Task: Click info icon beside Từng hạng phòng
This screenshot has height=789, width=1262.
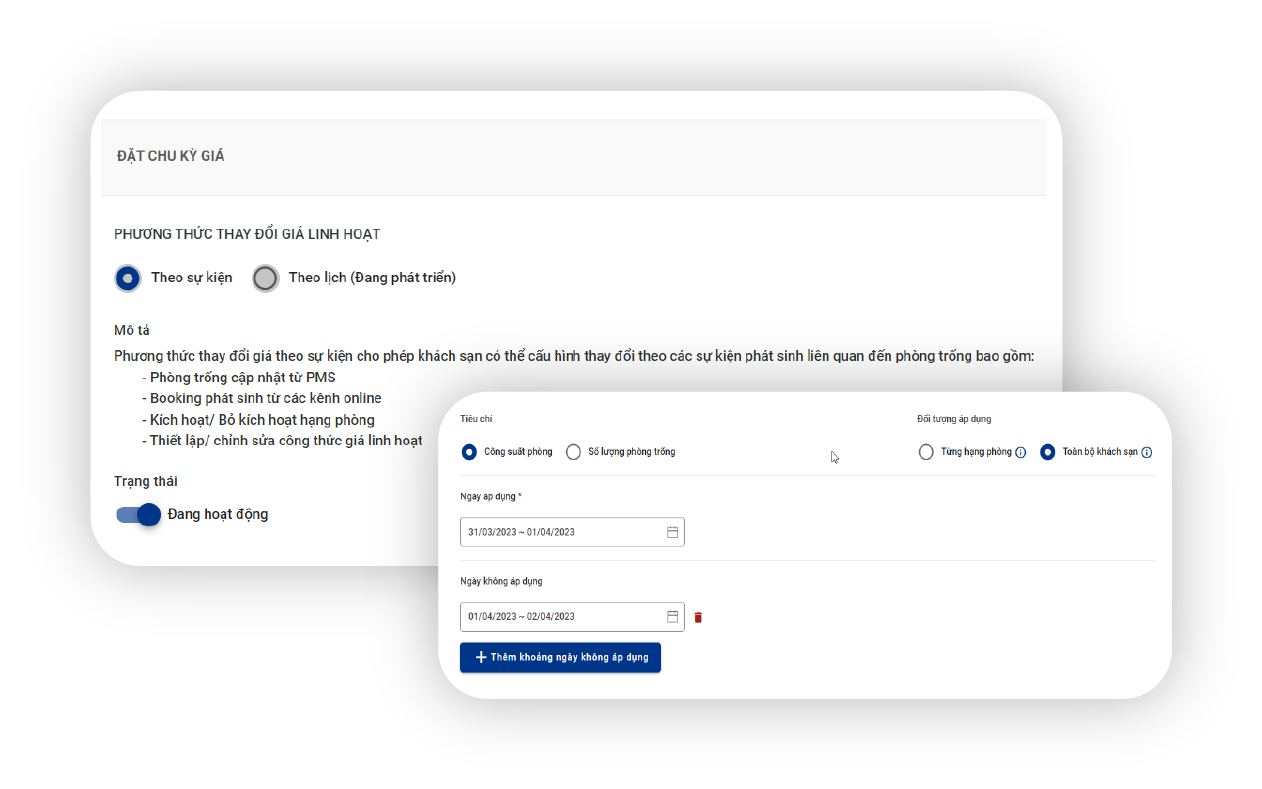Action: (1020, 452)
